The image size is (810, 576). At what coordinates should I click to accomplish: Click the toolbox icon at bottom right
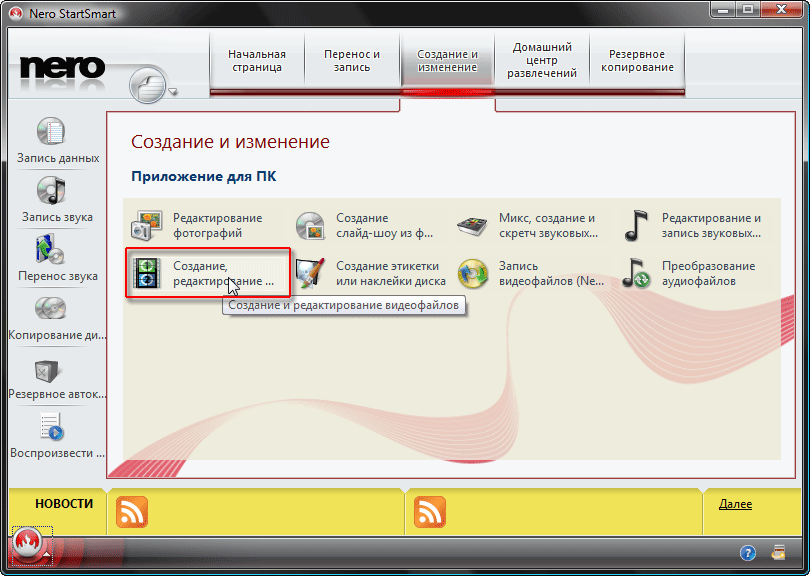(x=778, y=552)
